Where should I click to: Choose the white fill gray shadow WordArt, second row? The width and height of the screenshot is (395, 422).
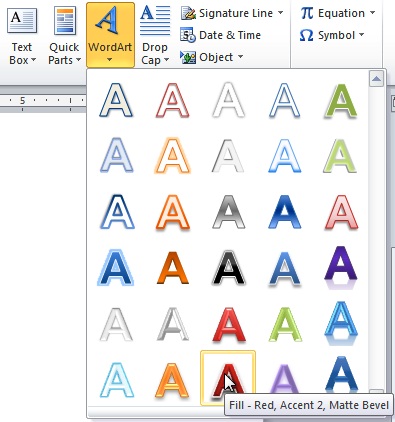(x=228, y=156)
